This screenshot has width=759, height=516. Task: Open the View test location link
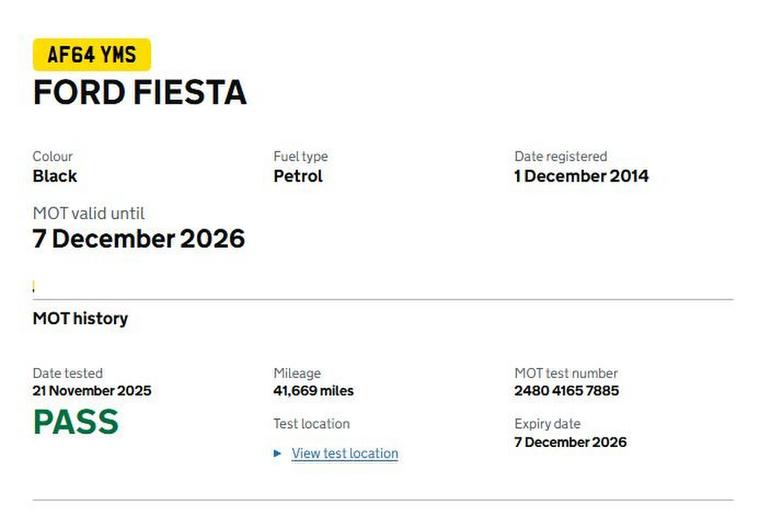tap(344, 454)
